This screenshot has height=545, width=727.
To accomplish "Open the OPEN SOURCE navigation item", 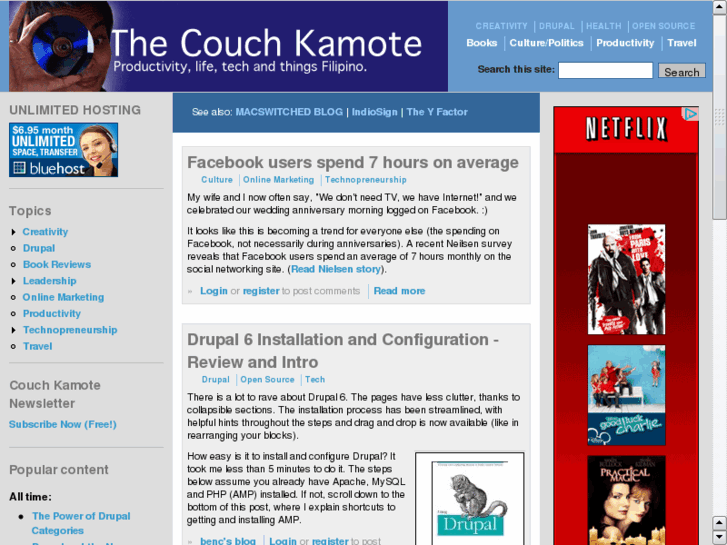I will (663, 26).
